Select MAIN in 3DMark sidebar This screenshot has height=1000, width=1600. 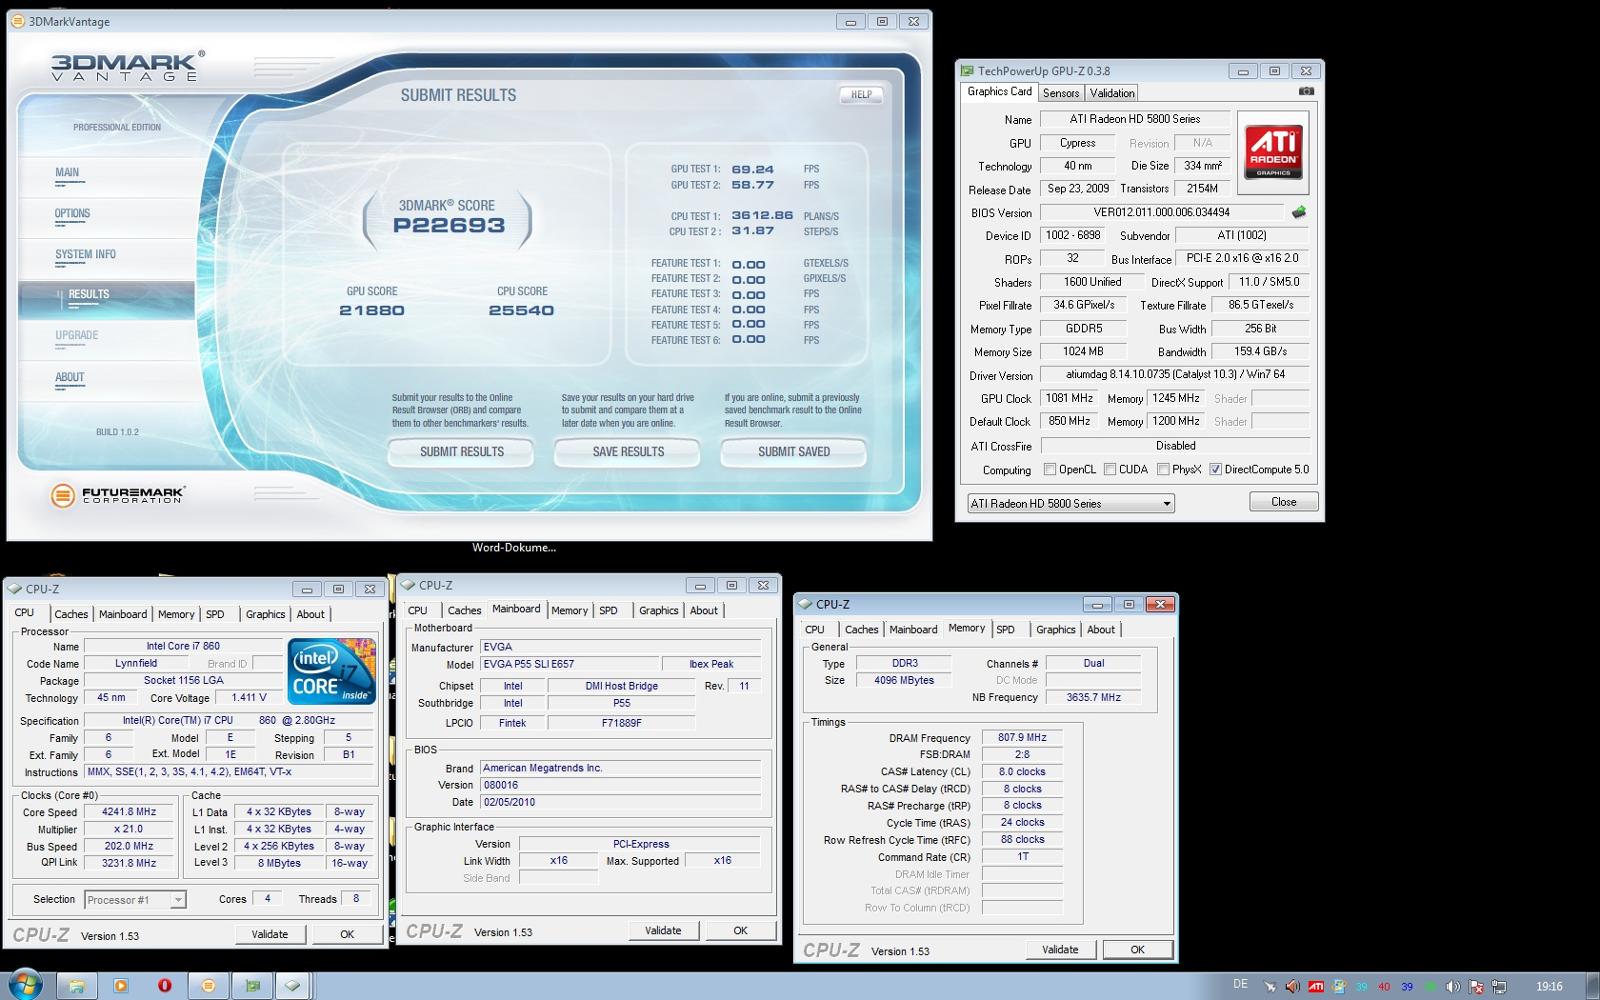(x=67, y=172)
